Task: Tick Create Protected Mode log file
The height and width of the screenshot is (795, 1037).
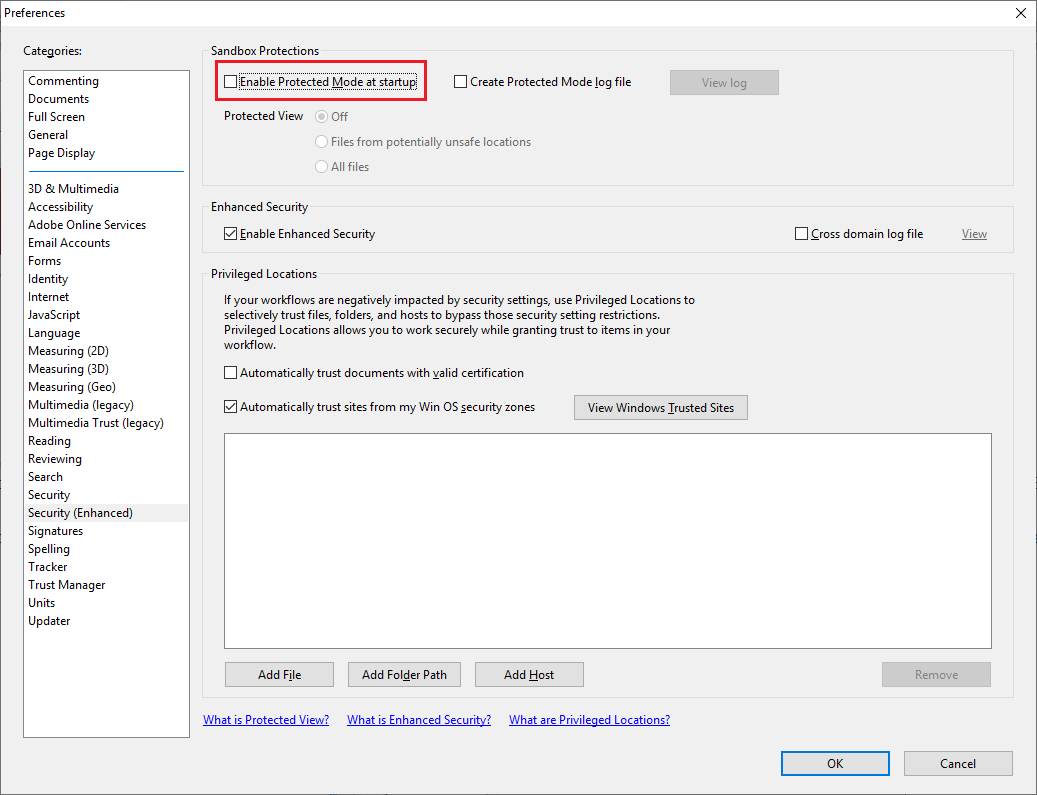Action: (x=460, y=82)
